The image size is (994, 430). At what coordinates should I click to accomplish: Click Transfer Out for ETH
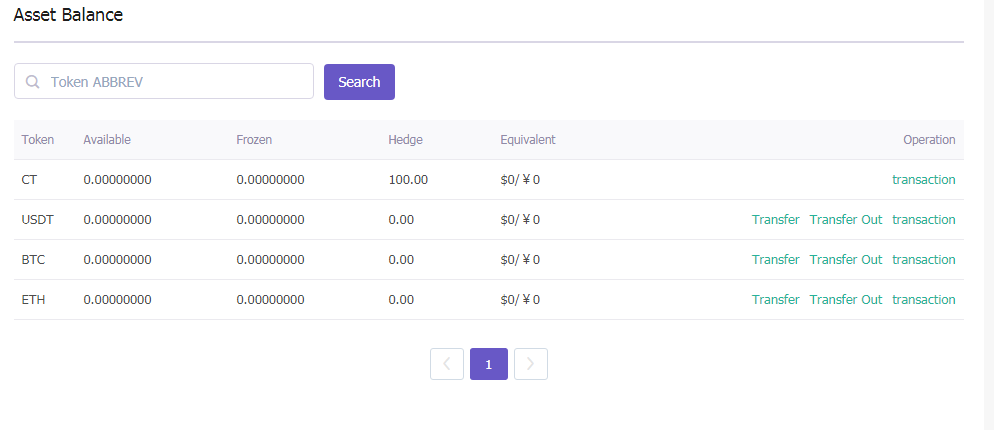point(845,300)
